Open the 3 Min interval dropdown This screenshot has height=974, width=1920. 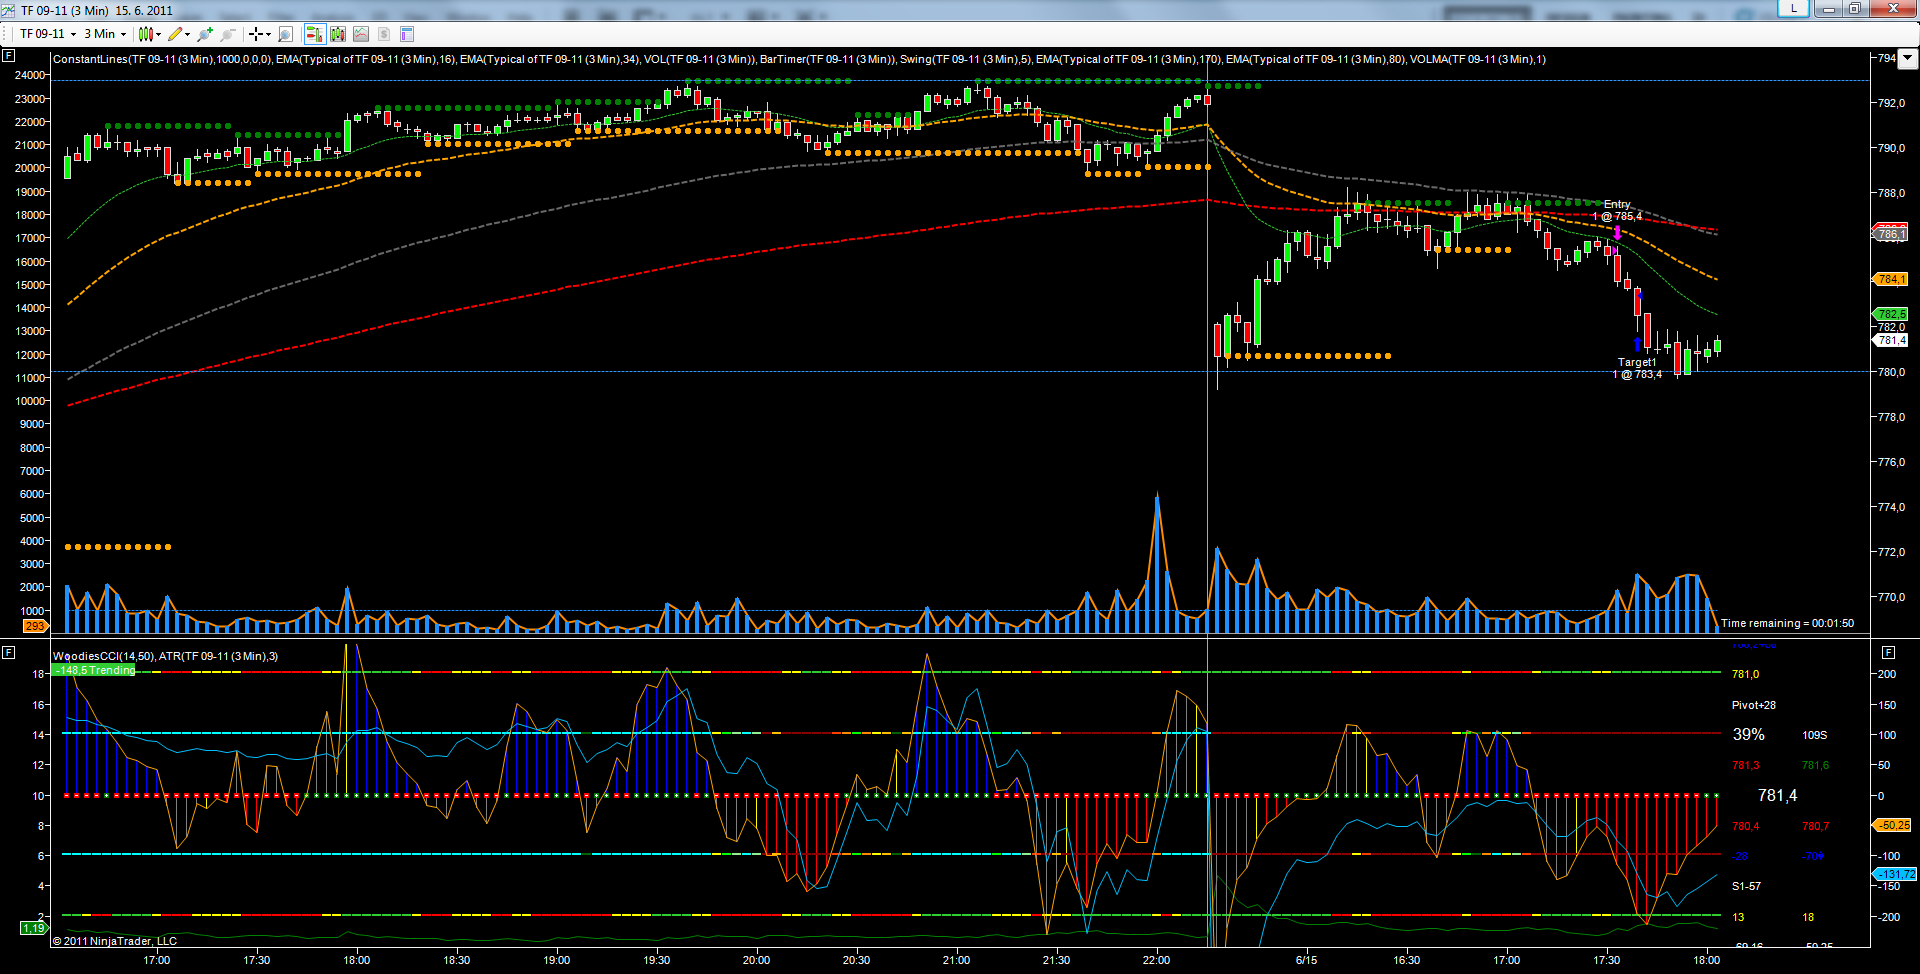(x=105, y=34)
